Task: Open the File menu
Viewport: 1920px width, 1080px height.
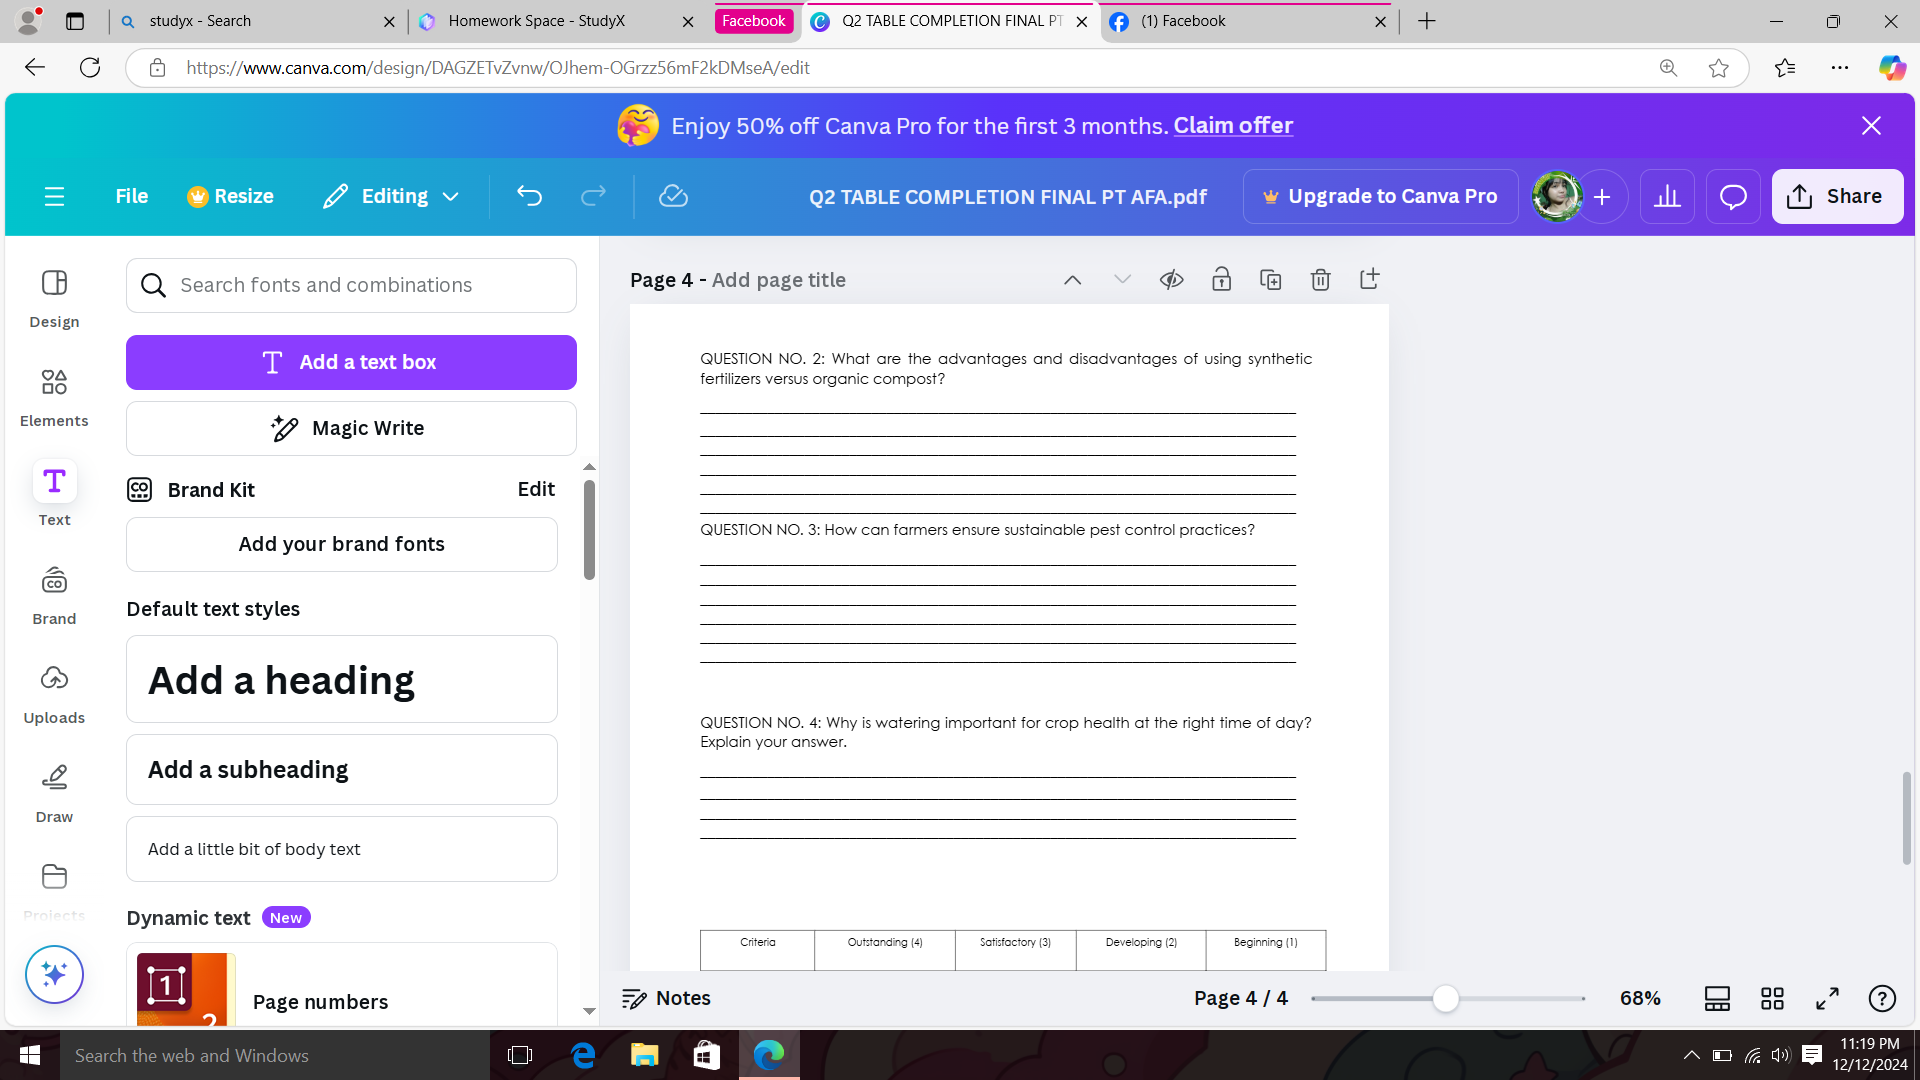Action: pyautogui.click(x=131, y=196)
